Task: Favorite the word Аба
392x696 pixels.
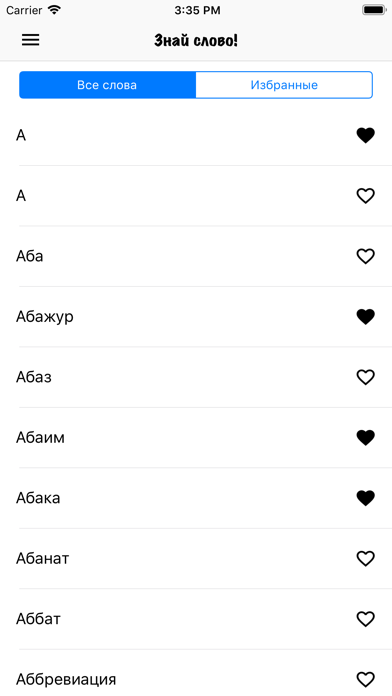Action: pos(365,256)
